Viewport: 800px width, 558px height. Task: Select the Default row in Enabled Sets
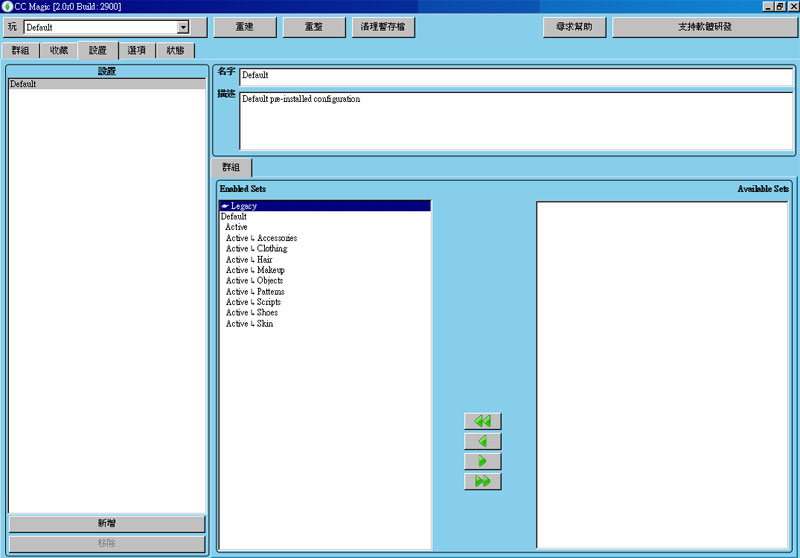(x=325, y=217)
